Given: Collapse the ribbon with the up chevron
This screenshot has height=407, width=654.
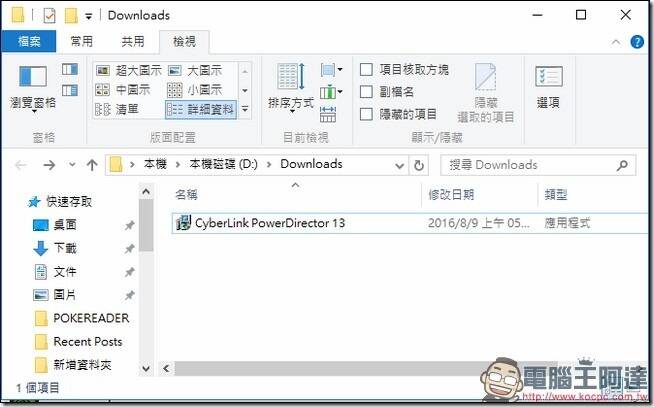Looking at the screenshot, I should point(616,42).
